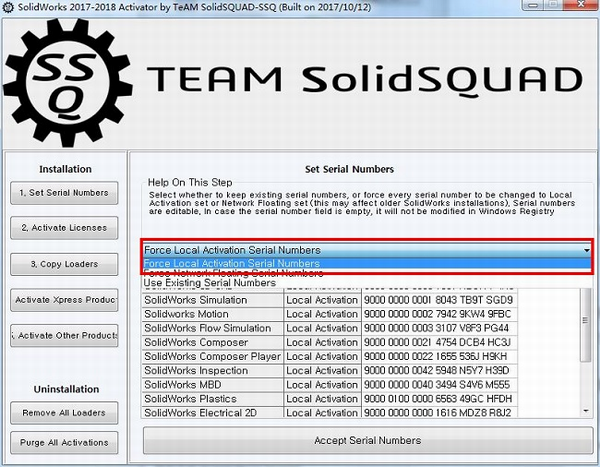Screen dimensions: 600x467
Task: Select the 'SolidWorks MBD' product cell
Action: (213, 385)
